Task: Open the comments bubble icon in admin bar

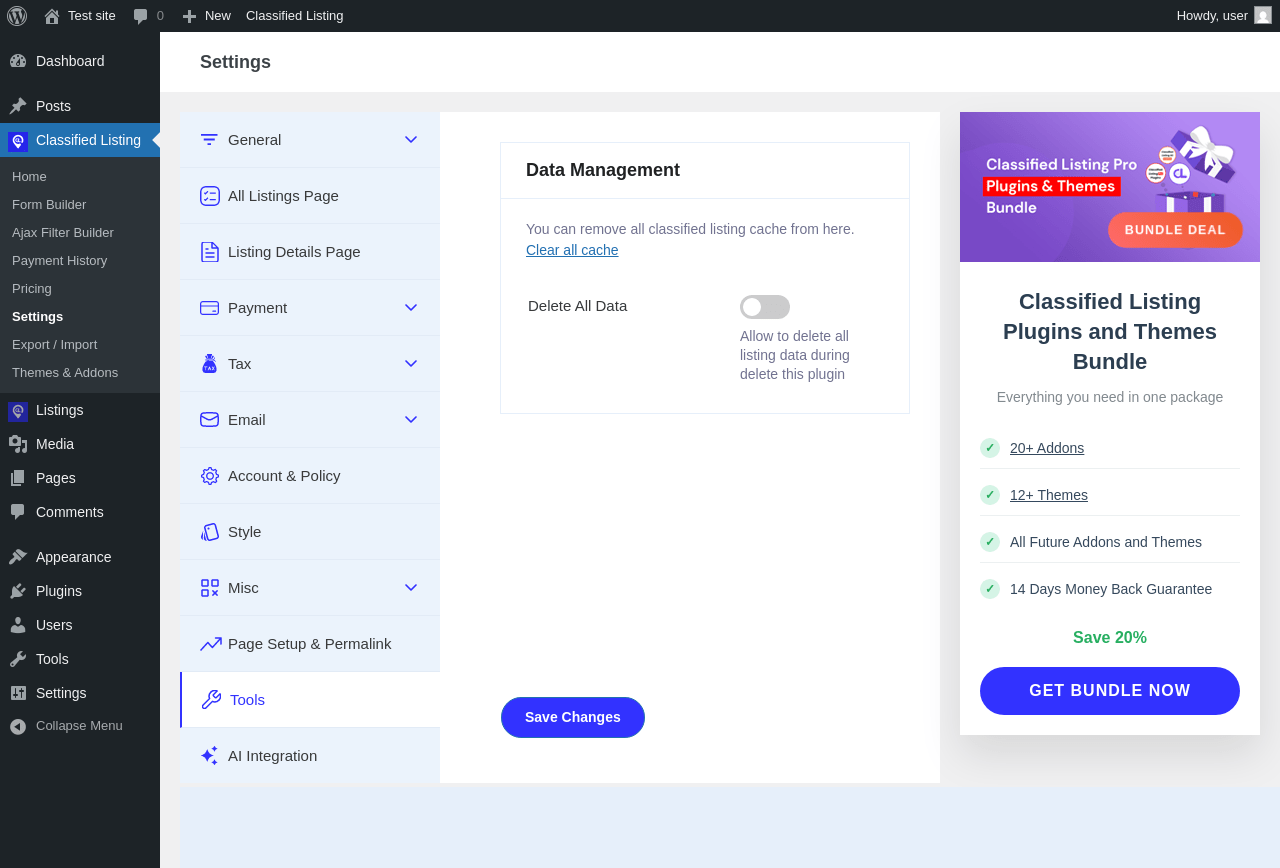Action: [140, 16]
